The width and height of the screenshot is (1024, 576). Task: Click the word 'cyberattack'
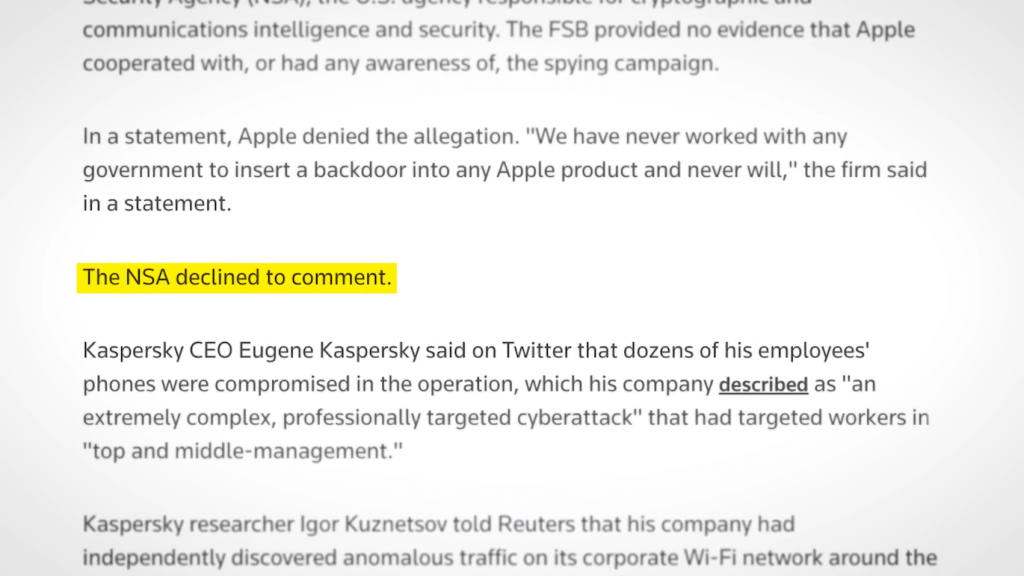click(x=573, y=417)
